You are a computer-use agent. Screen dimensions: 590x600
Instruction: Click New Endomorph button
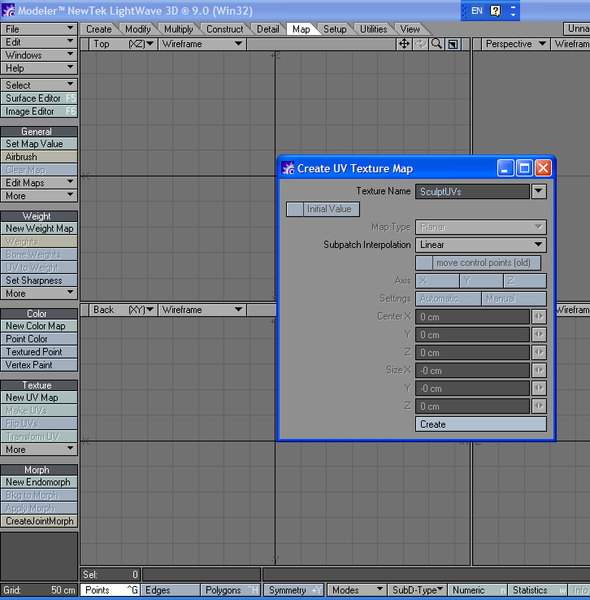(39, 482)
